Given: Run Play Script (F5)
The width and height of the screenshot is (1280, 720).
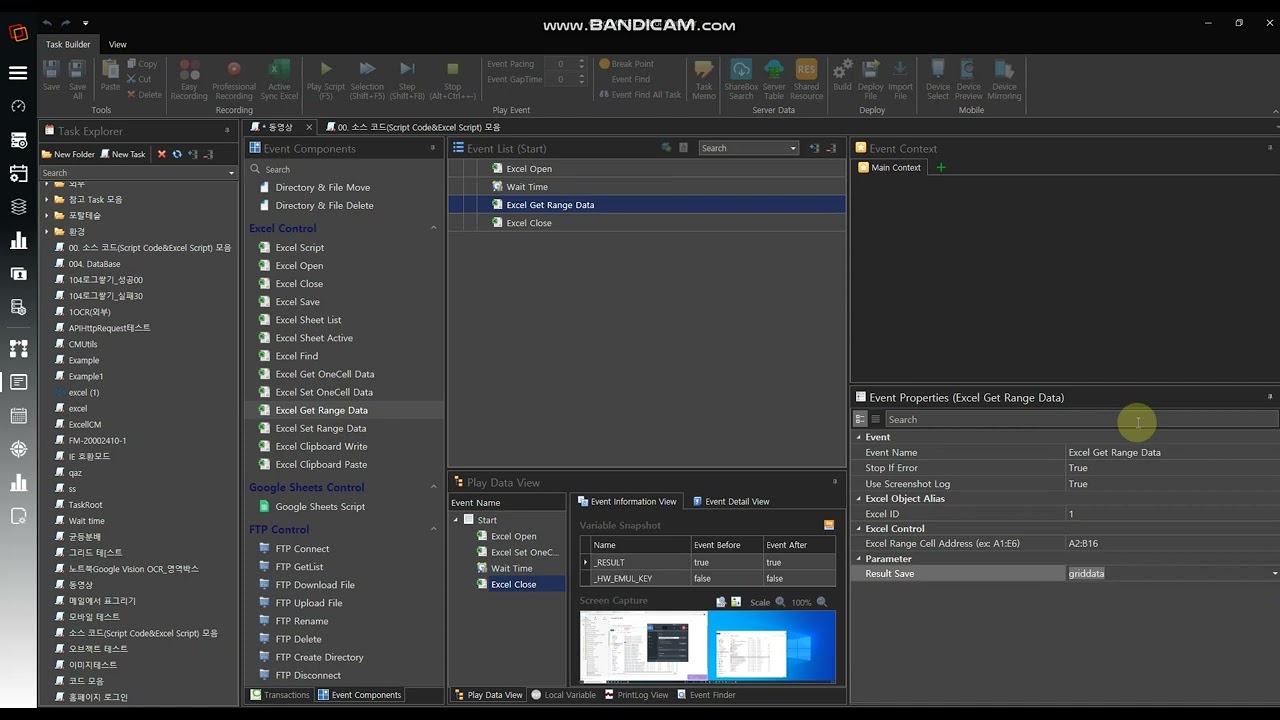Looking at the screenshot, I should pos(326,79).
